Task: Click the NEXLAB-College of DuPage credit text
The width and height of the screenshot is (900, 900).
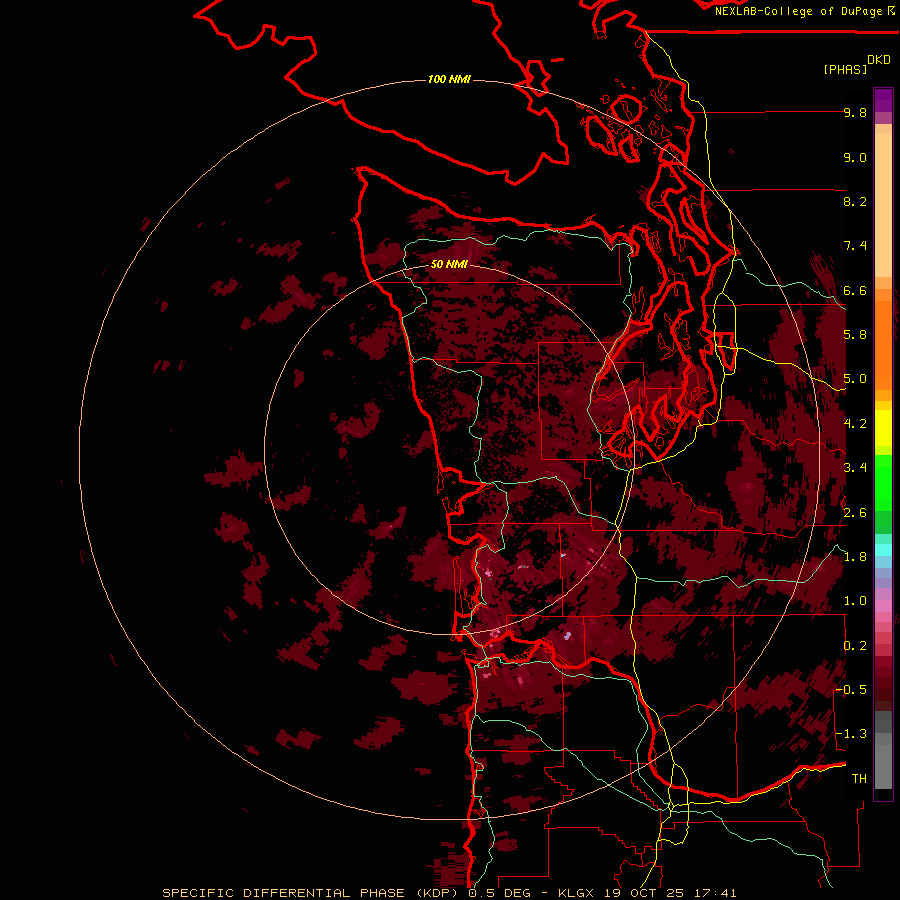Action: (798, 11)
